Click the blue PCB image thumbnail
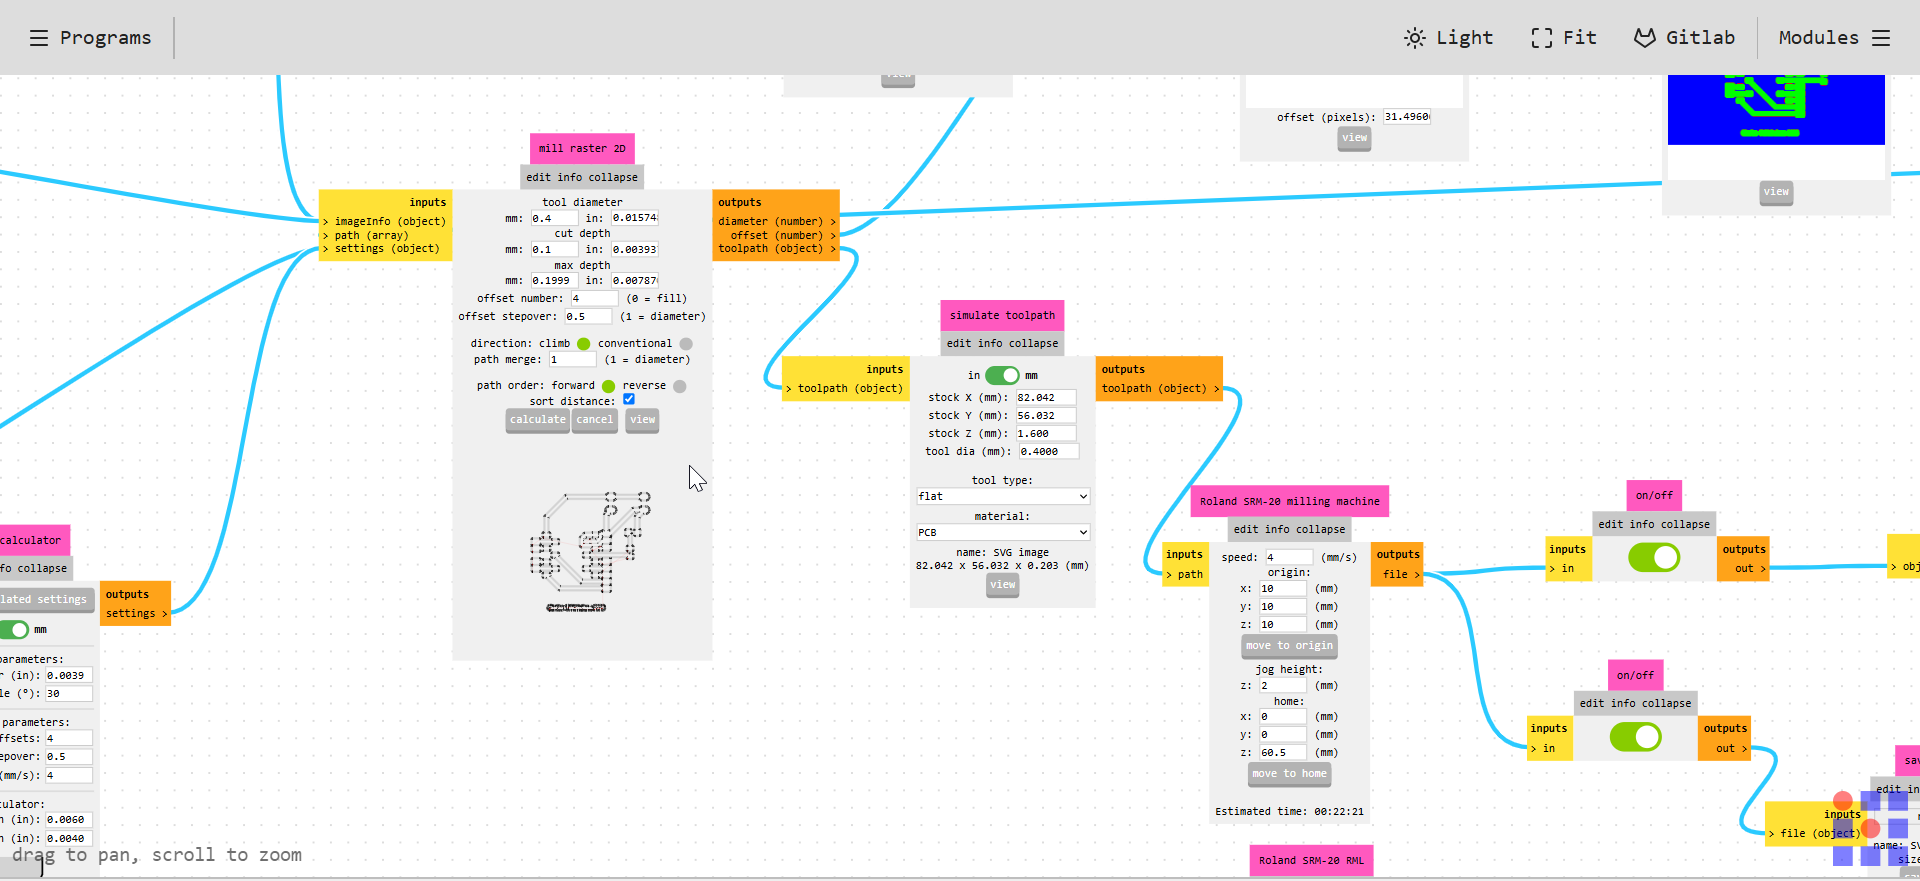1920x881 pixels. [1776, 110]
